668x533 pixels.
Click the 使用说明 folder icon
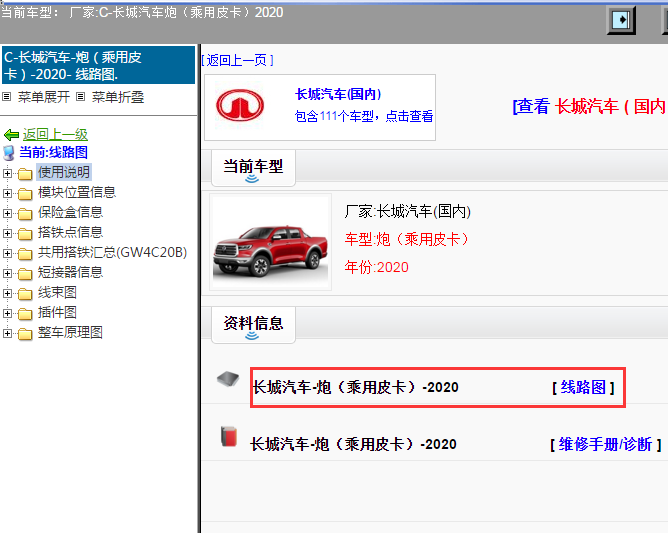click(x=25, y=174)
